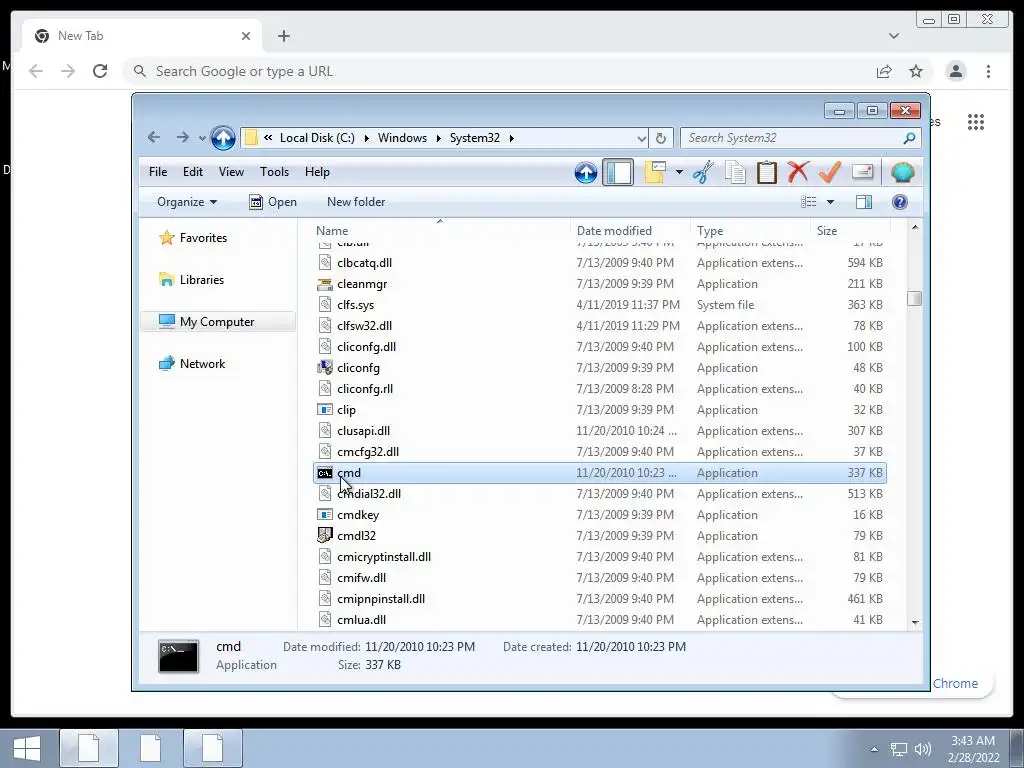Screen dimensions: 1024x768
Task: Click the red X Delete icon
Action: coord(798,172)
